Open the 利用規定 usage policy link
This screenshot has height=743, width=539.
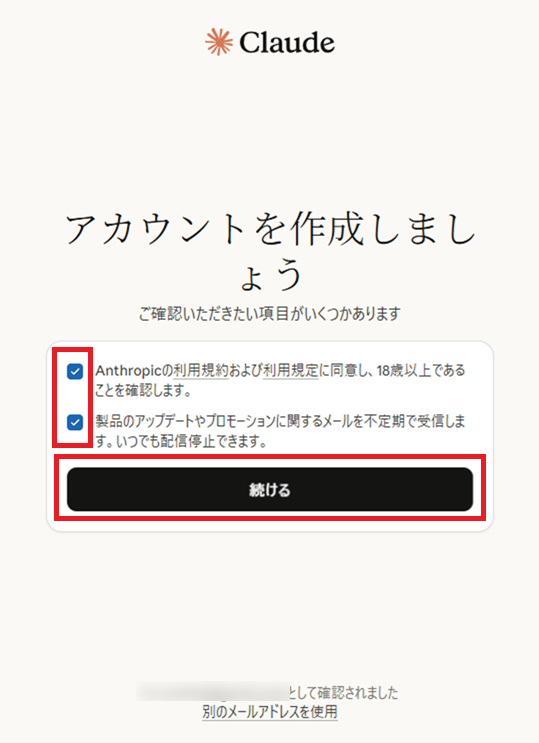tap(290, 371)
